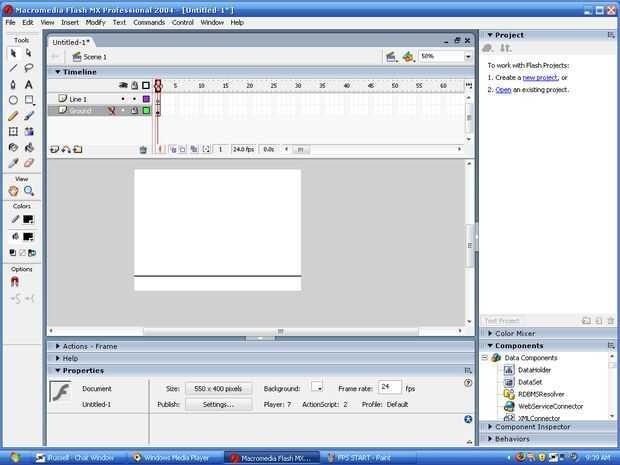Toggle Line 1 layer visibility dot

click(123, 99)
